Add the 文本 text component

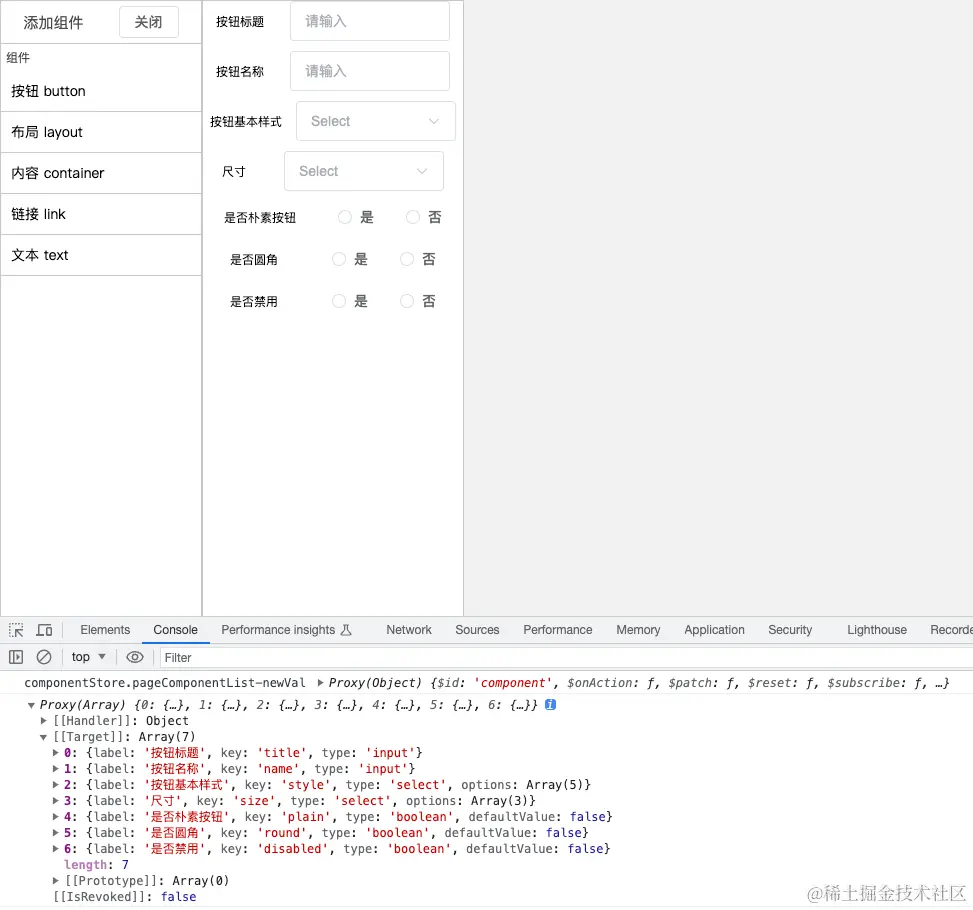tap(101, 255)
